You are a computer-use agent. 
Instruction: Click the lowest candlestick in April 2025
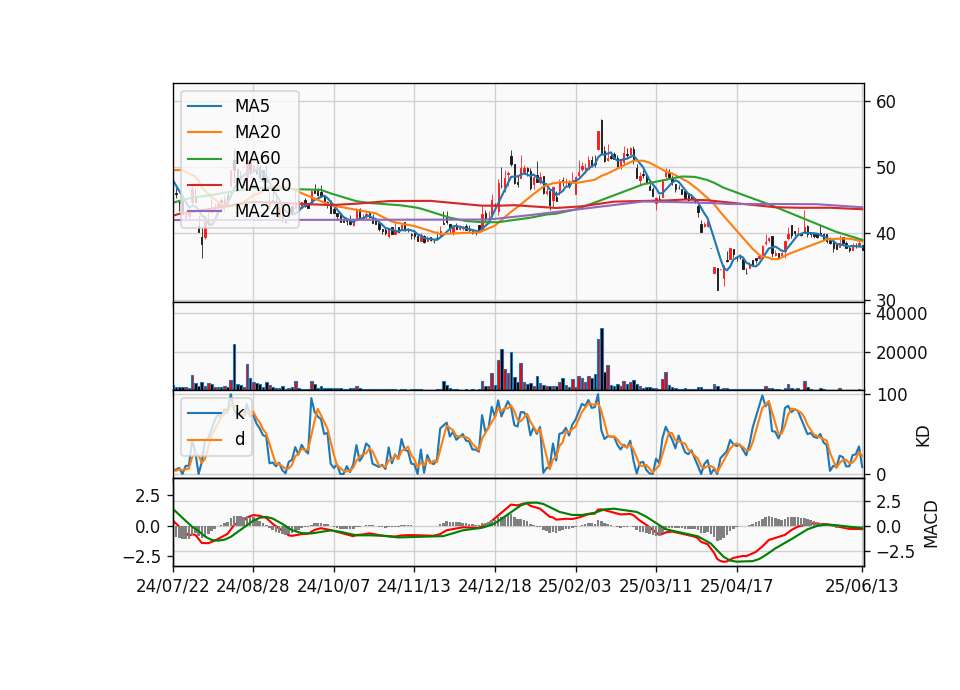click(x=718, y=279)
